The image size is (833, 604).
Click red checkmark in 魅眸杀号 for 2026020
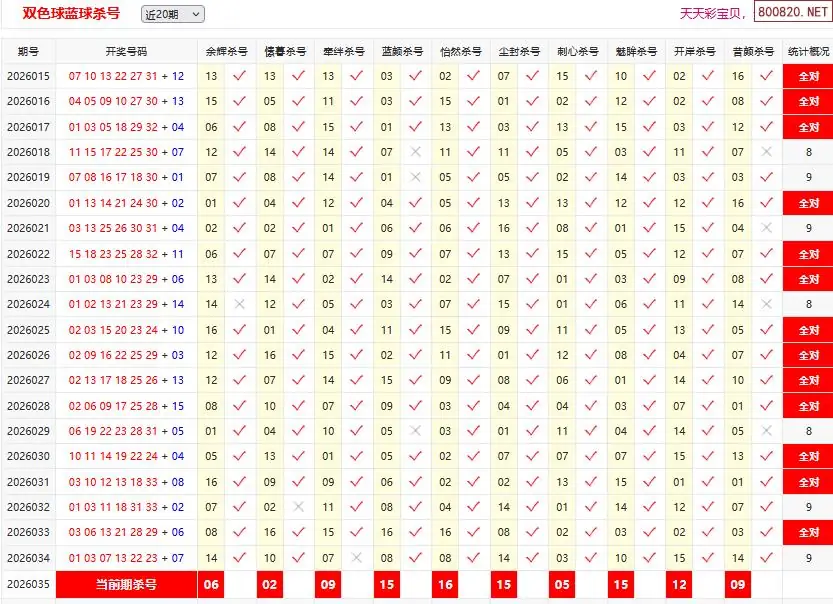649,203
